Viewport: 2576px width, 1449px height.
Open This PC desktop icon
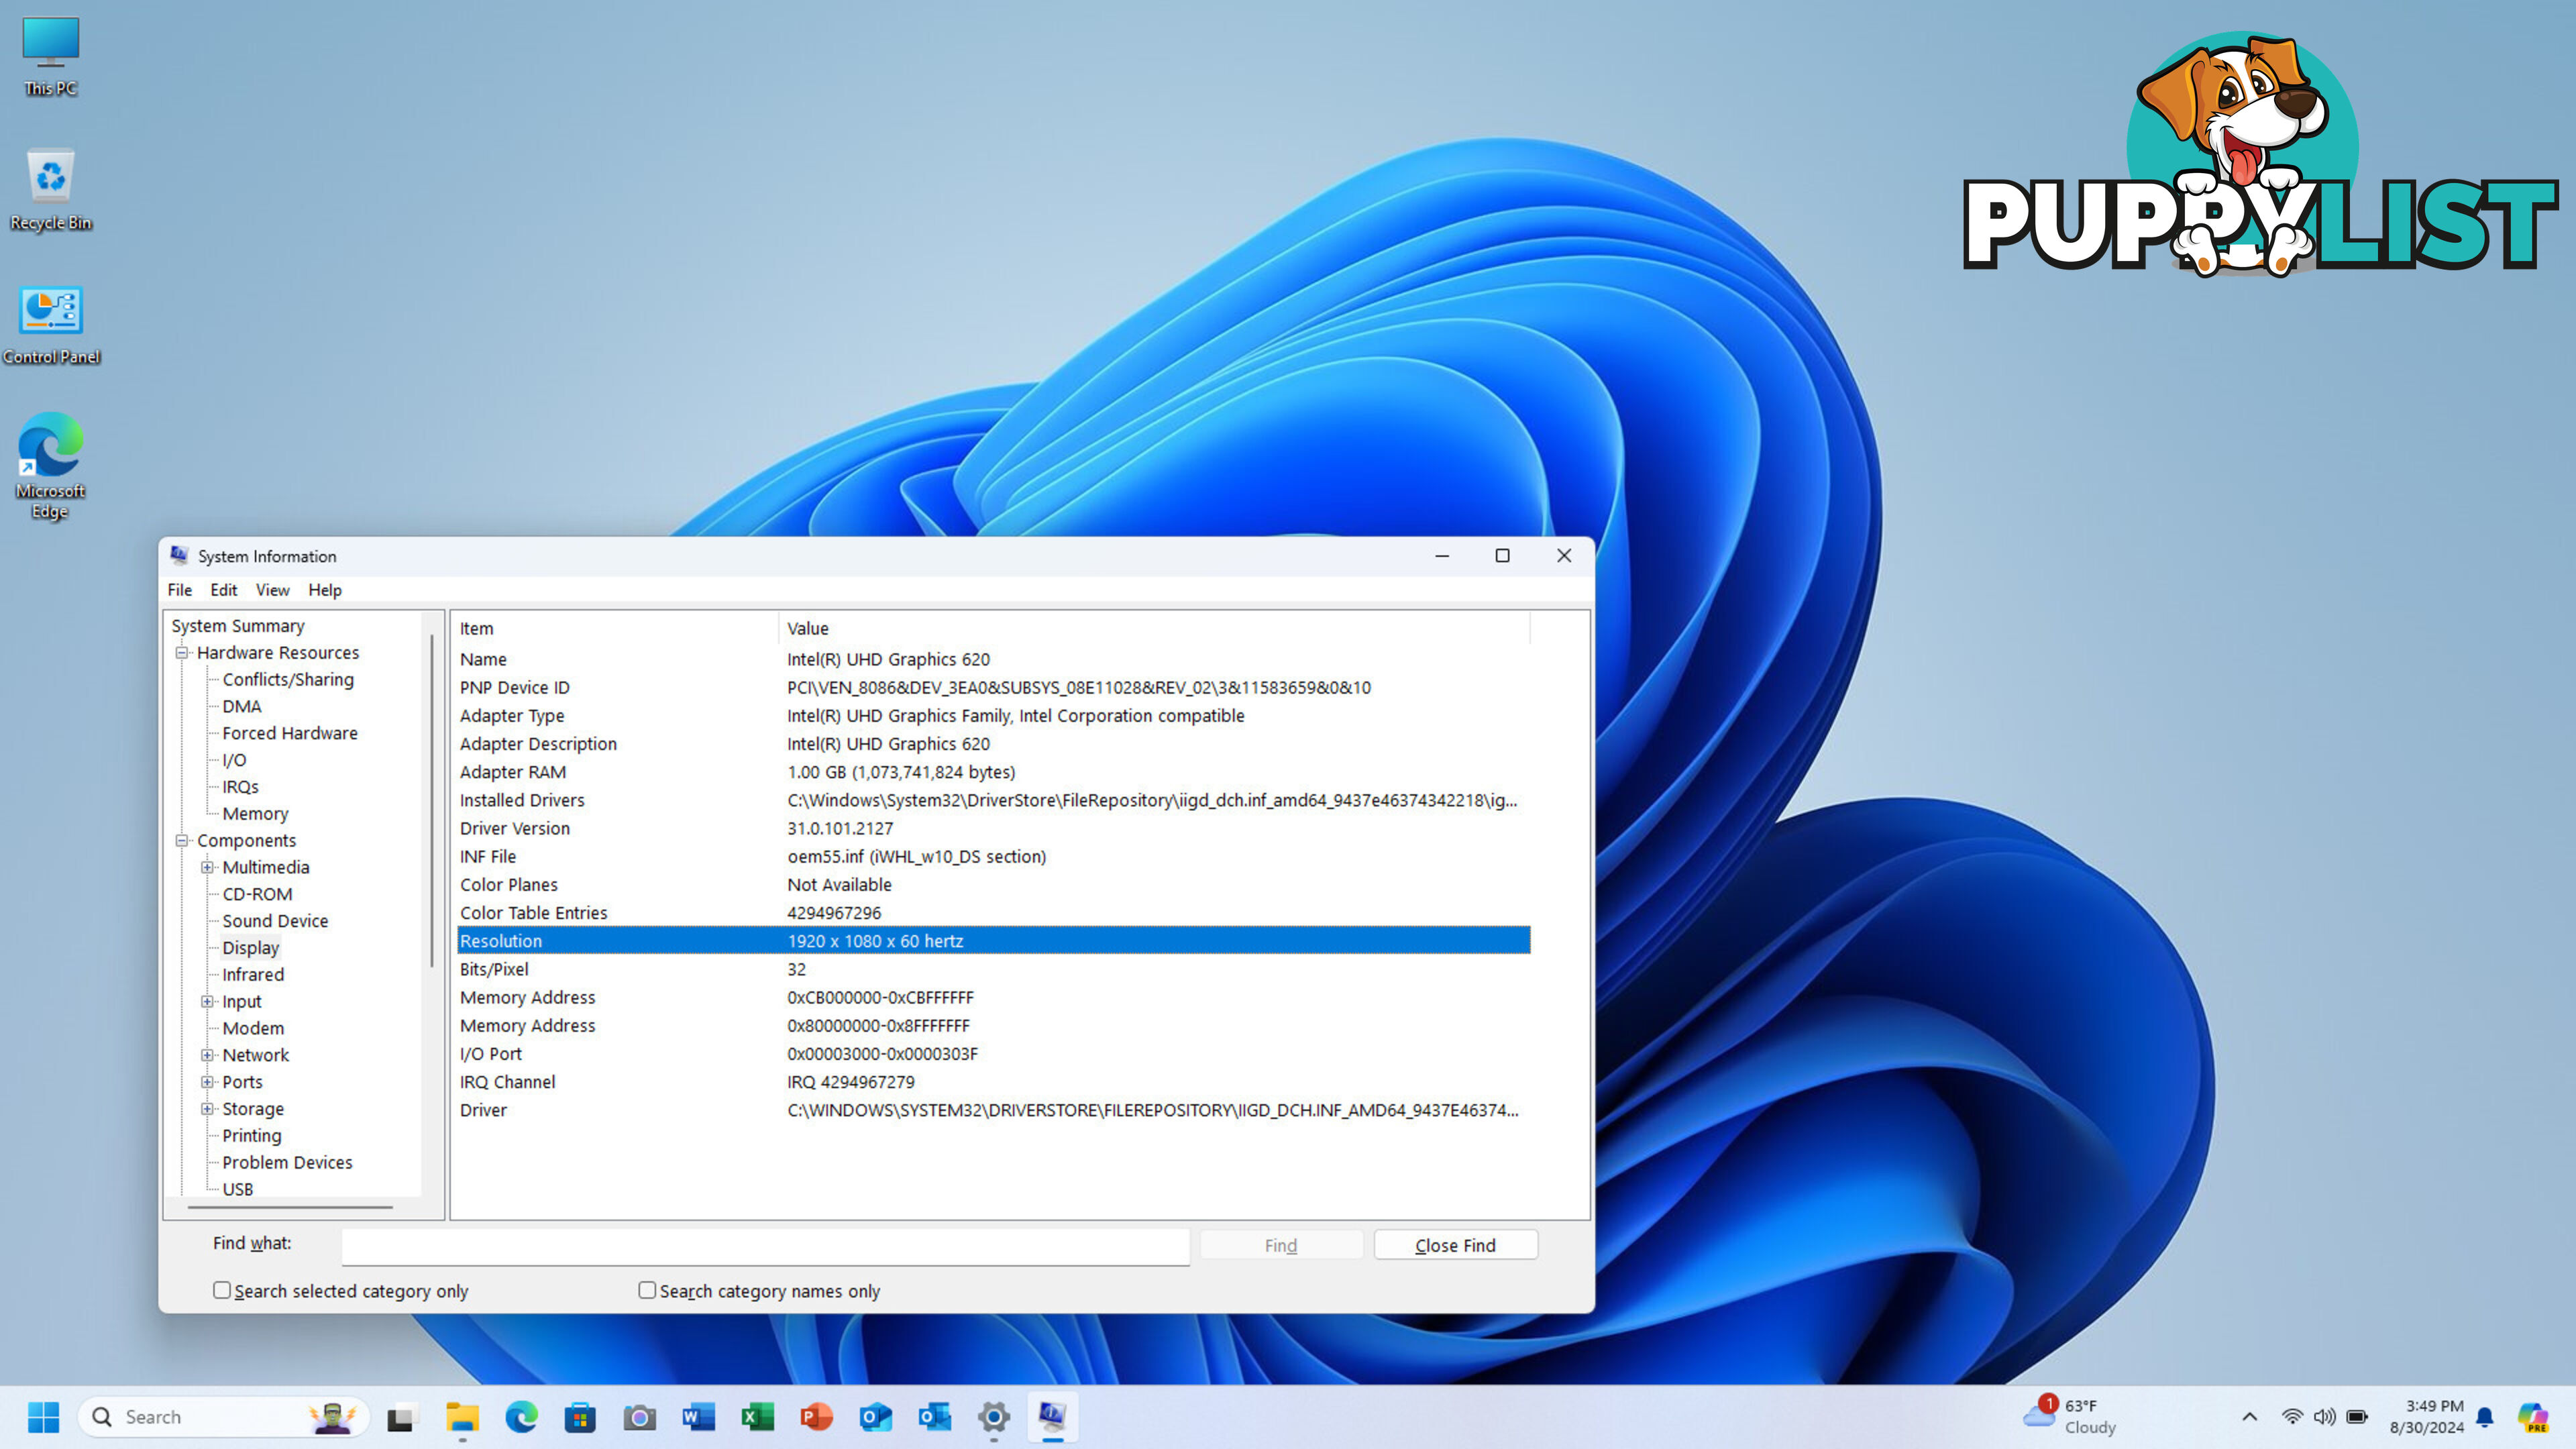(x=50, y=57)
